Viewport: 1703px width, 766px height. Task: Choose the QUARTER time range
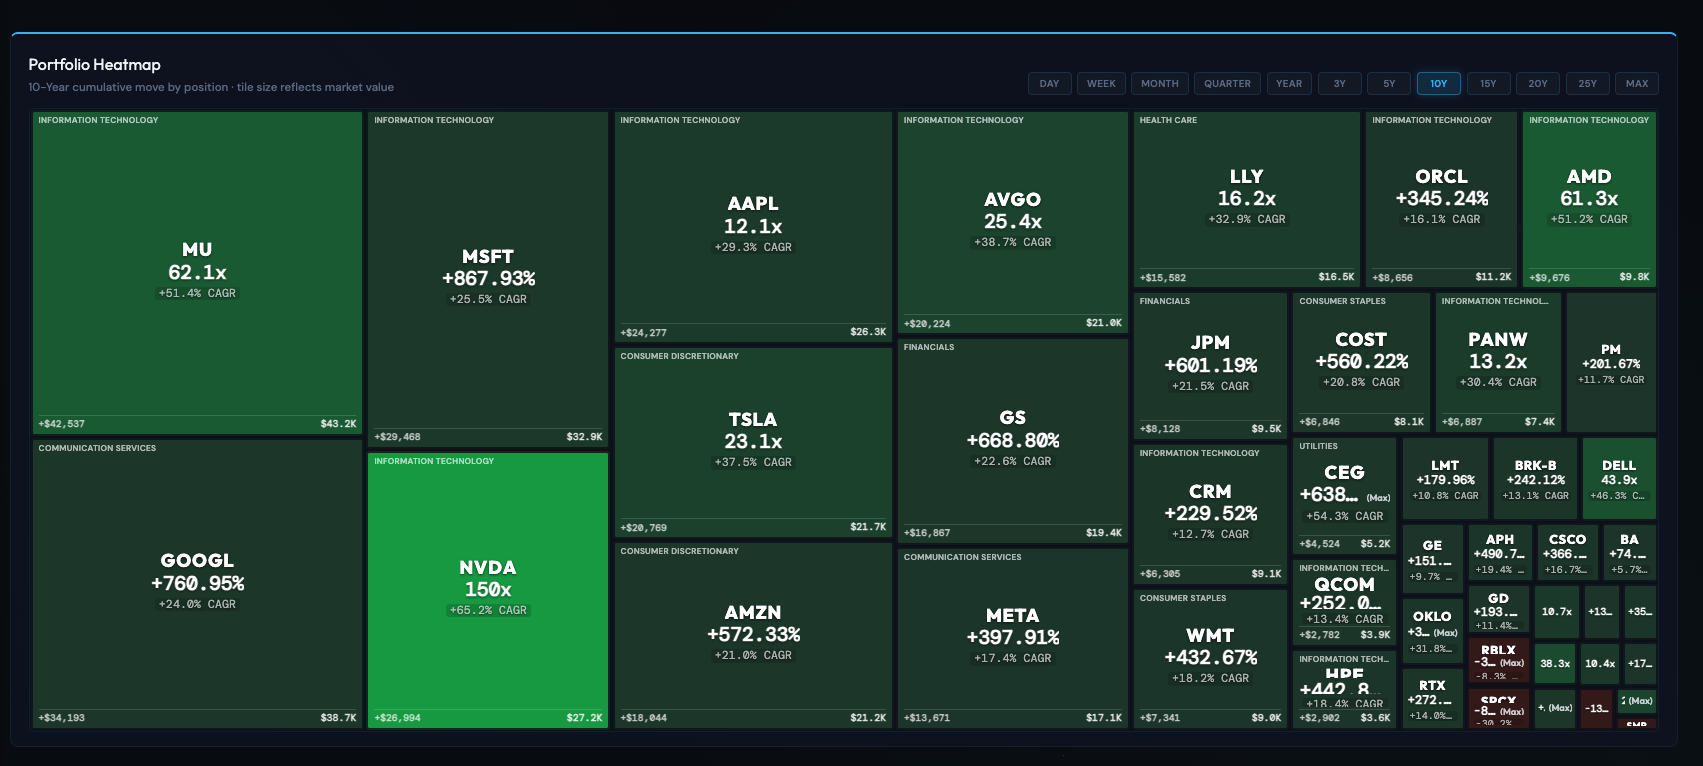click(1227, 84)
